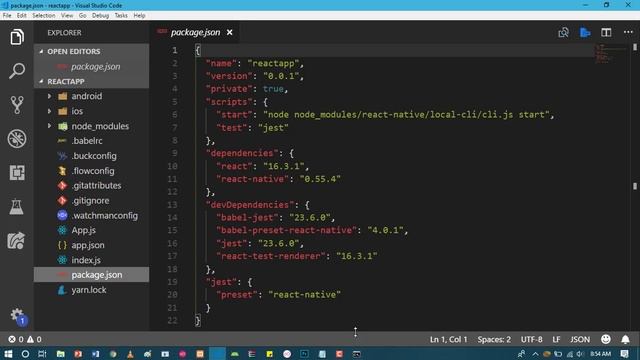640x360 pixels.
Task: Open the Debug menu
Action: point(100,16)
